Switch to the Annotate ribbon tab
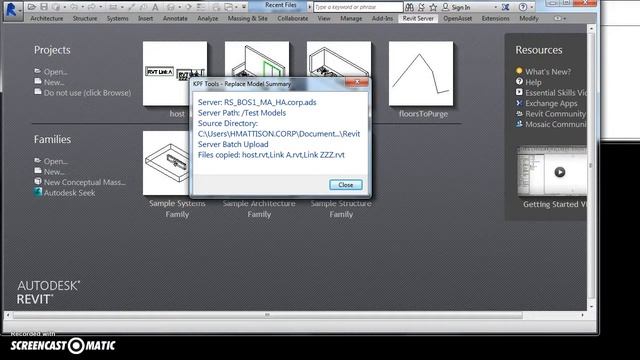Viewport: 640px width, 360px height. [175, 18]
